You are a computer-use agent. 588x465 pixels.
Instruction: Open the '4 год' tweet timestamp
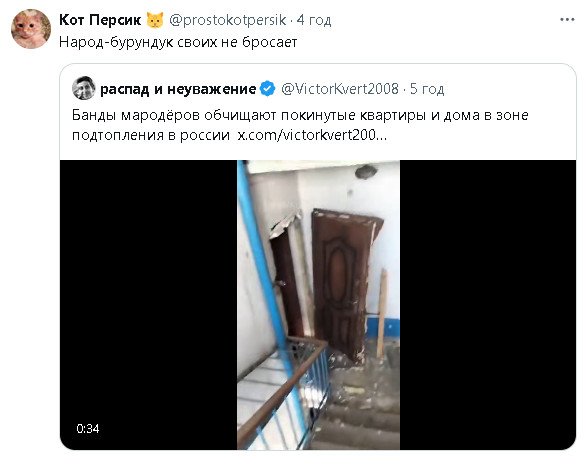[314, 20]
